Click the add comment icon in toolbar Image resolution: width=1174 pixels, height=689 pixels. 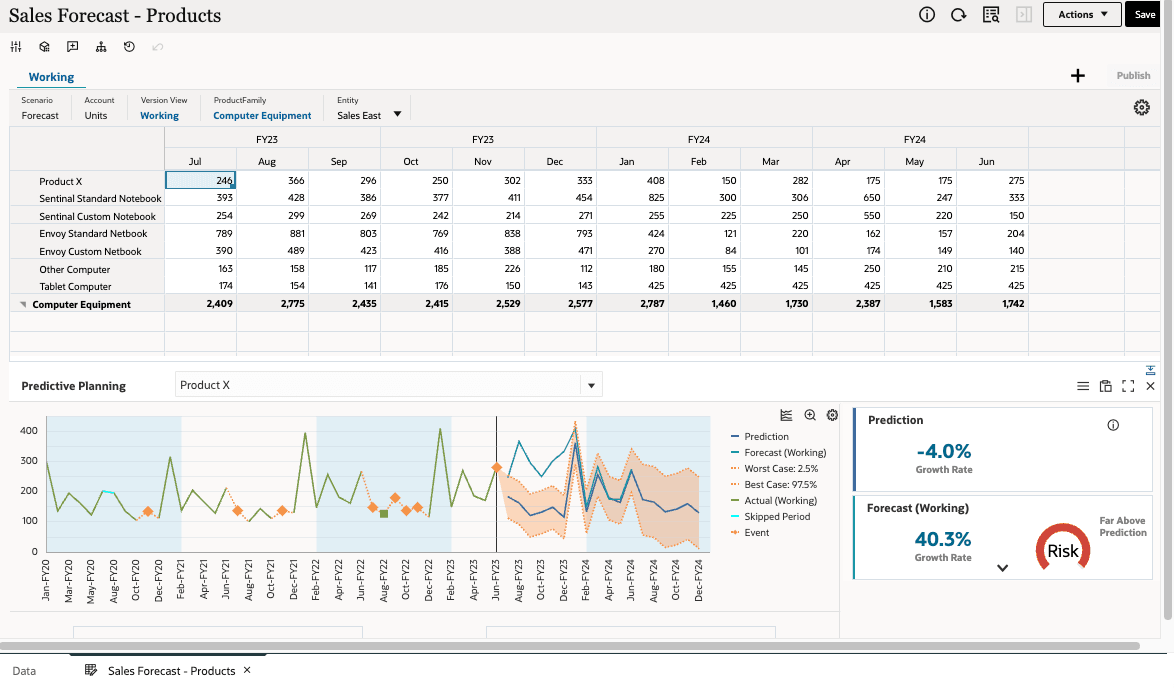(x=73, y=47)
